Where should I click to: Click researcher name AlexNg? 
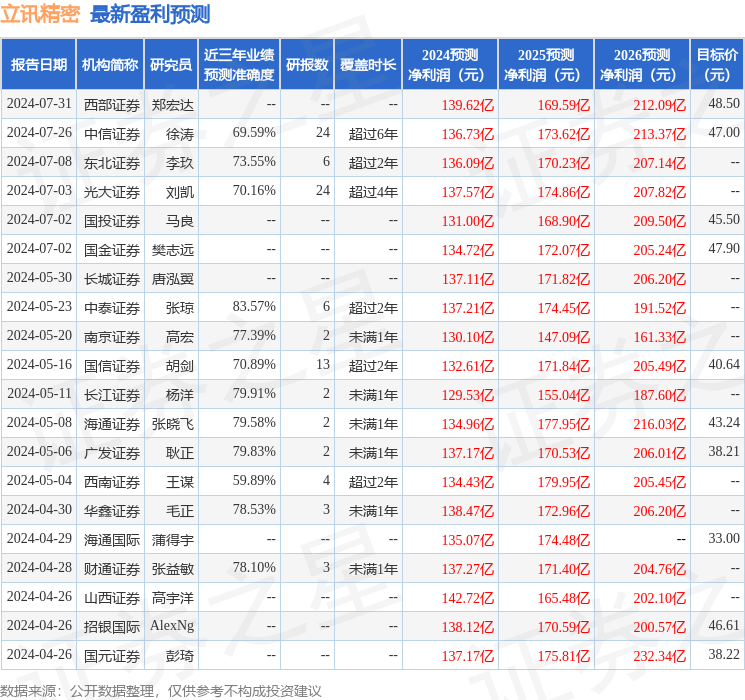(172, 626)
